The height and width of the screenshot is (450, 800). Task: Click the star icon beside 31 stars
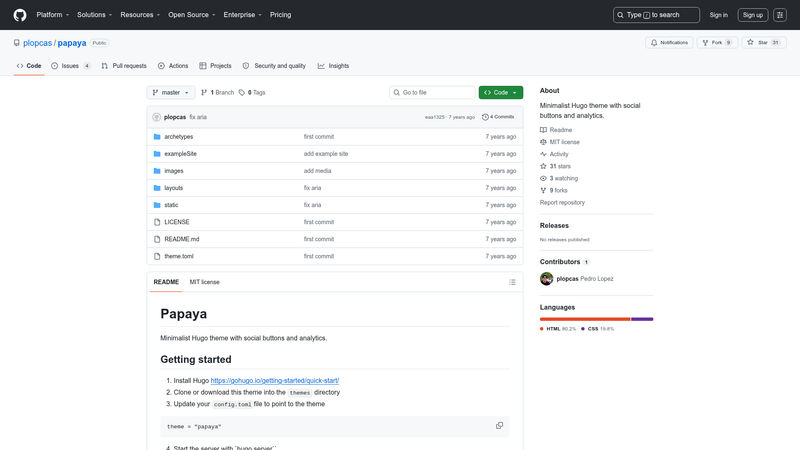543,166
